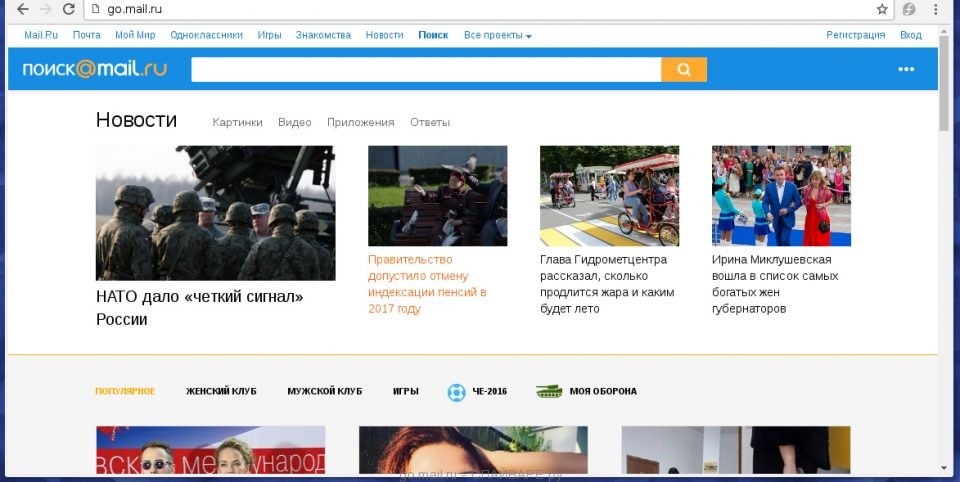
Task: Open Знакомства in the top navigation
Action: 323,35
